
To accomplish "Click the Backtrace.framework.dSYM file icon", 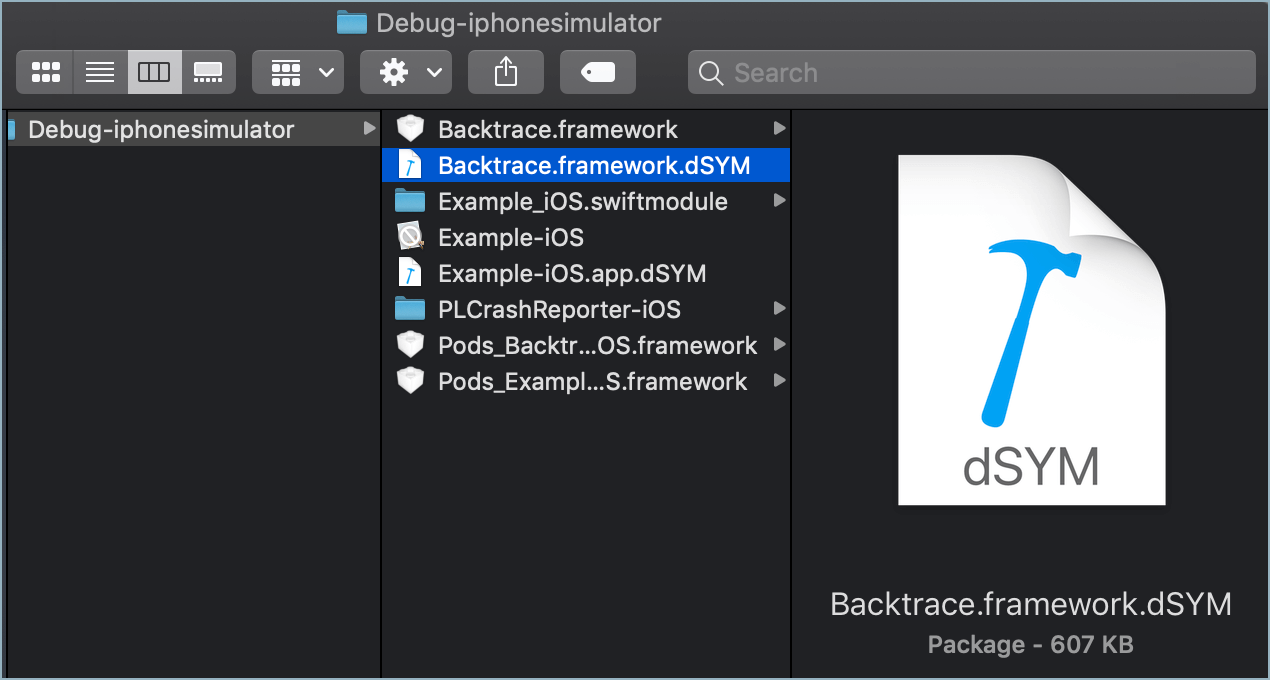I will click(x=410, y=165).
